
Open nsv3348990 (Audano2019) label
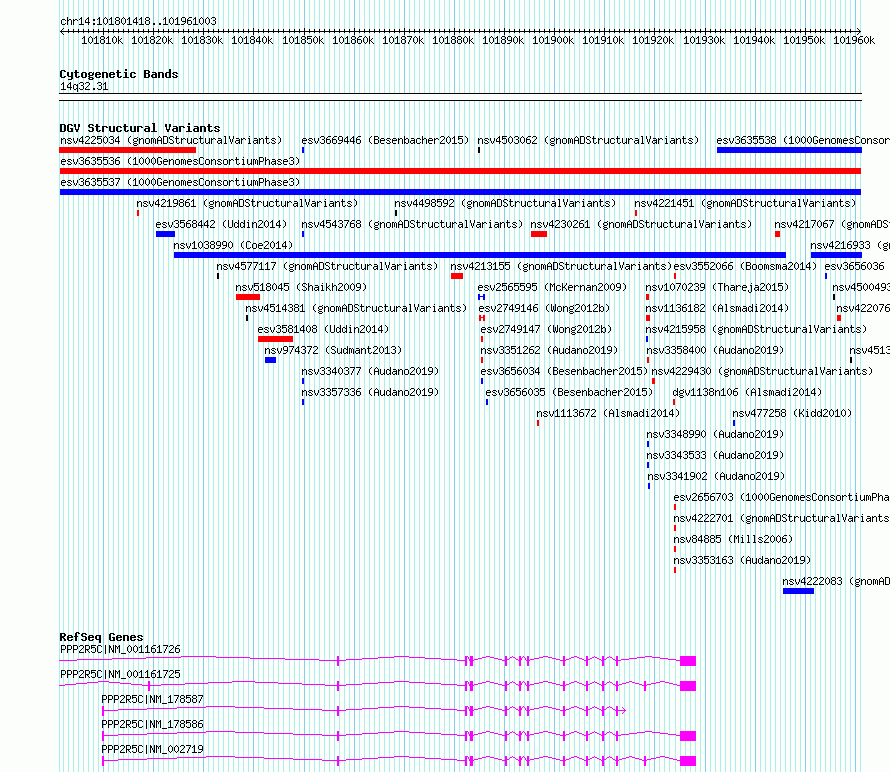pos(715,434)
